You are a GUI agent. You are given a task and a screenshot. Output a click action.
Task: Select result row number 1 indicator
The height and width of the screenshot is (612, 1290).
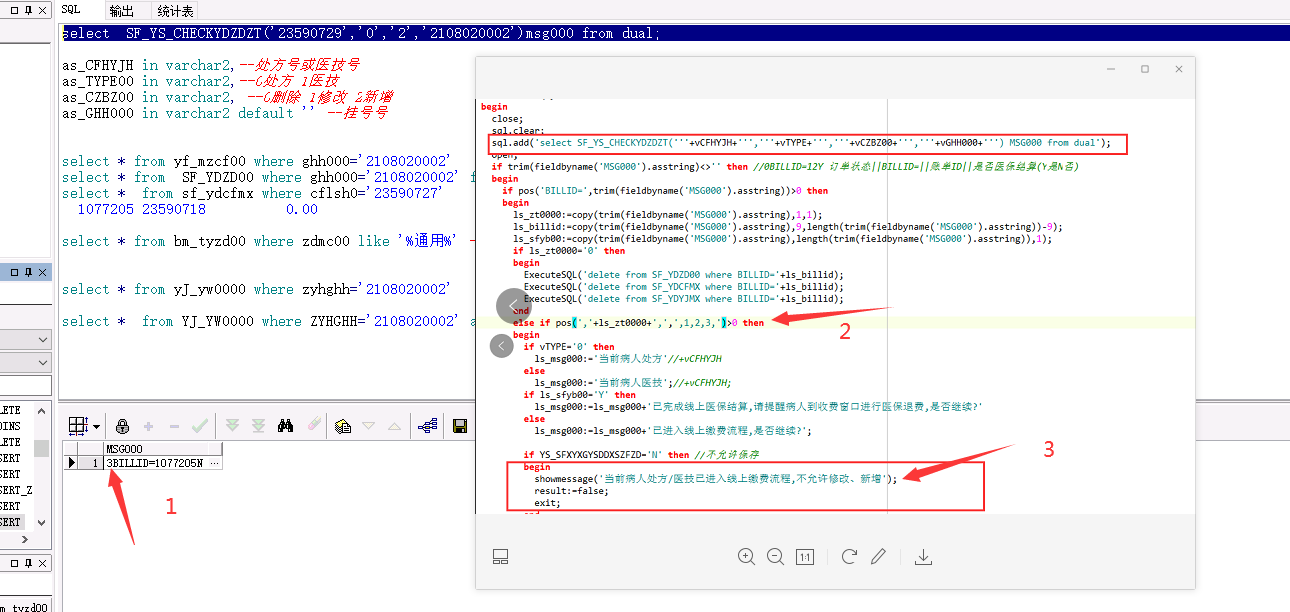[90, 463]
